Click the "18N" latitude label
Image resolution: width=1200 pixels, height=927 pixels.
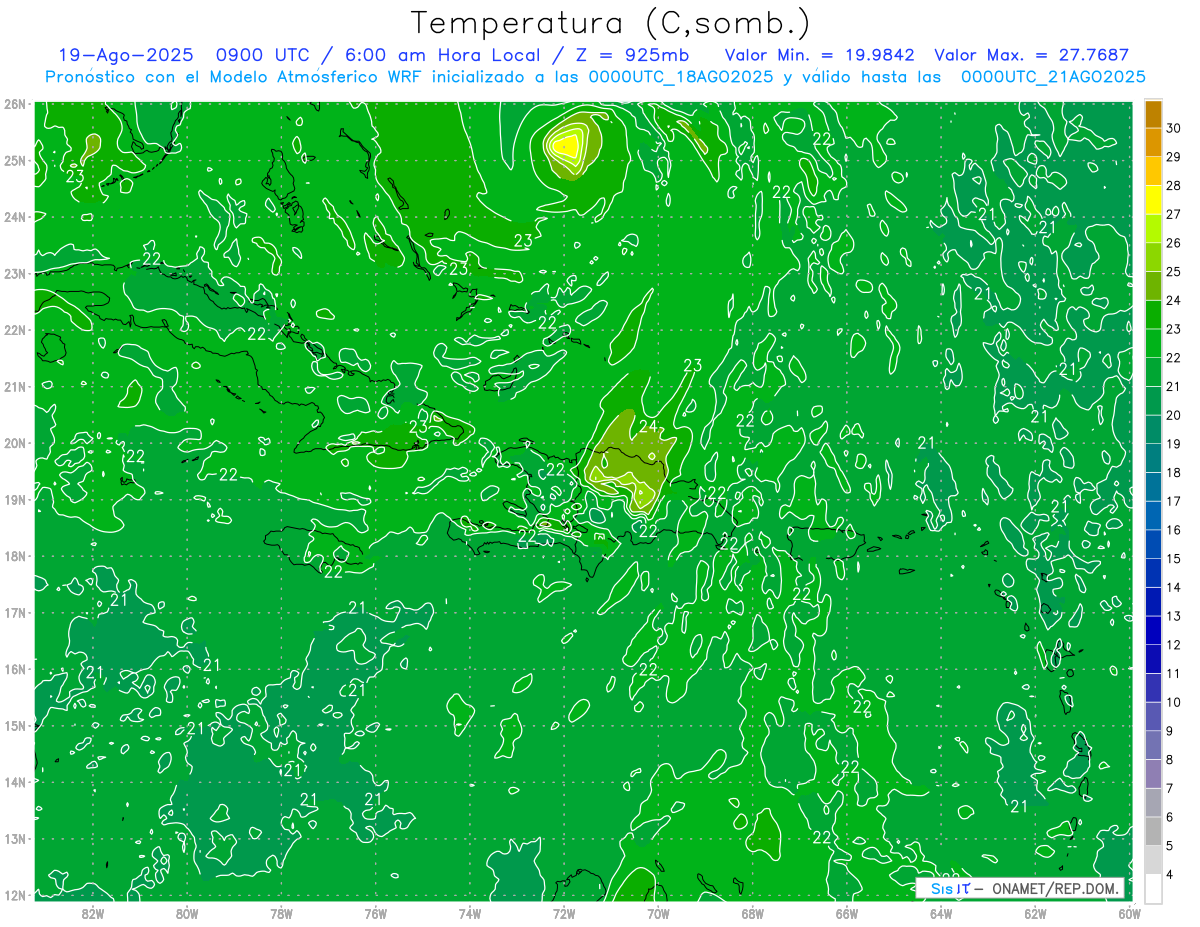pos(15,556)
